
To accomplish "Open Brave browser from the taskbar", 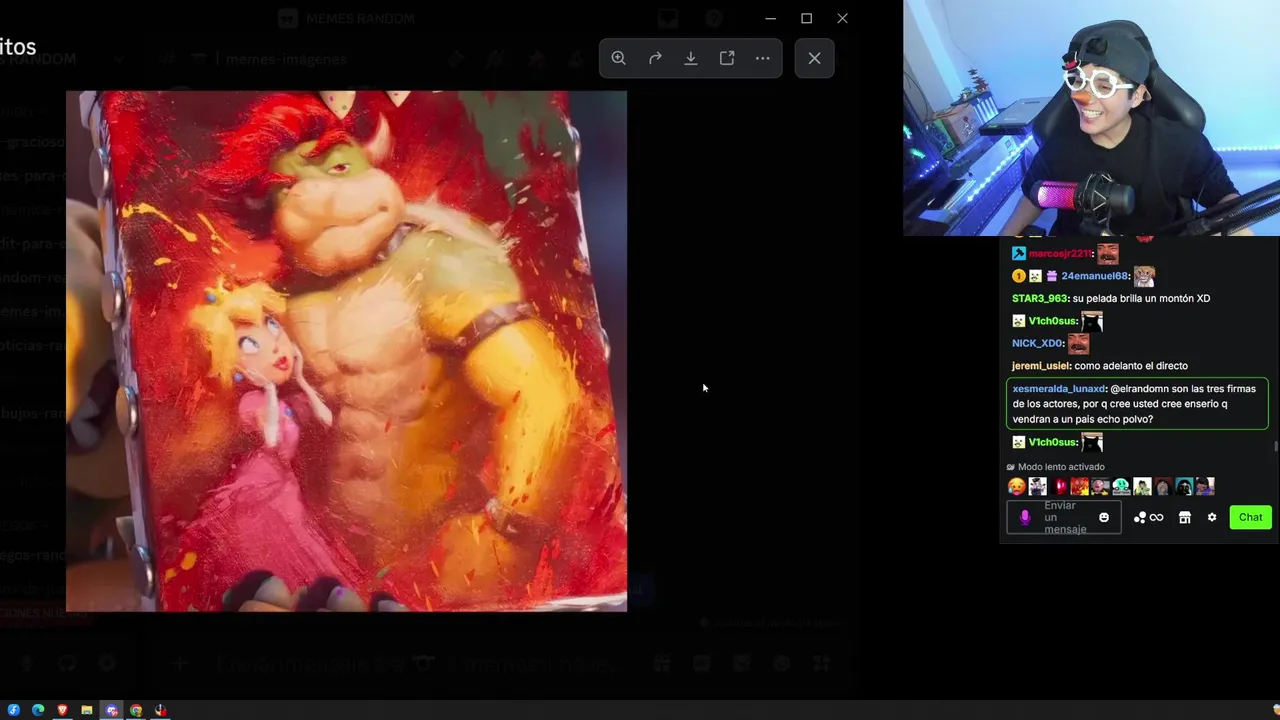I will [62, 710].
